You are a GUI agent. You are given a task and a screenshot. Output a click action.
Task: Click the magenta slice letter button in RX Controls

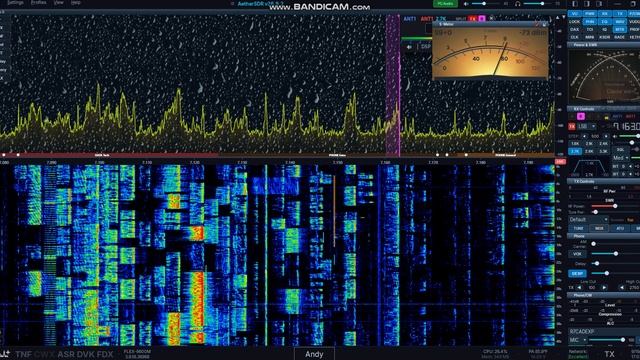point(581,116)
